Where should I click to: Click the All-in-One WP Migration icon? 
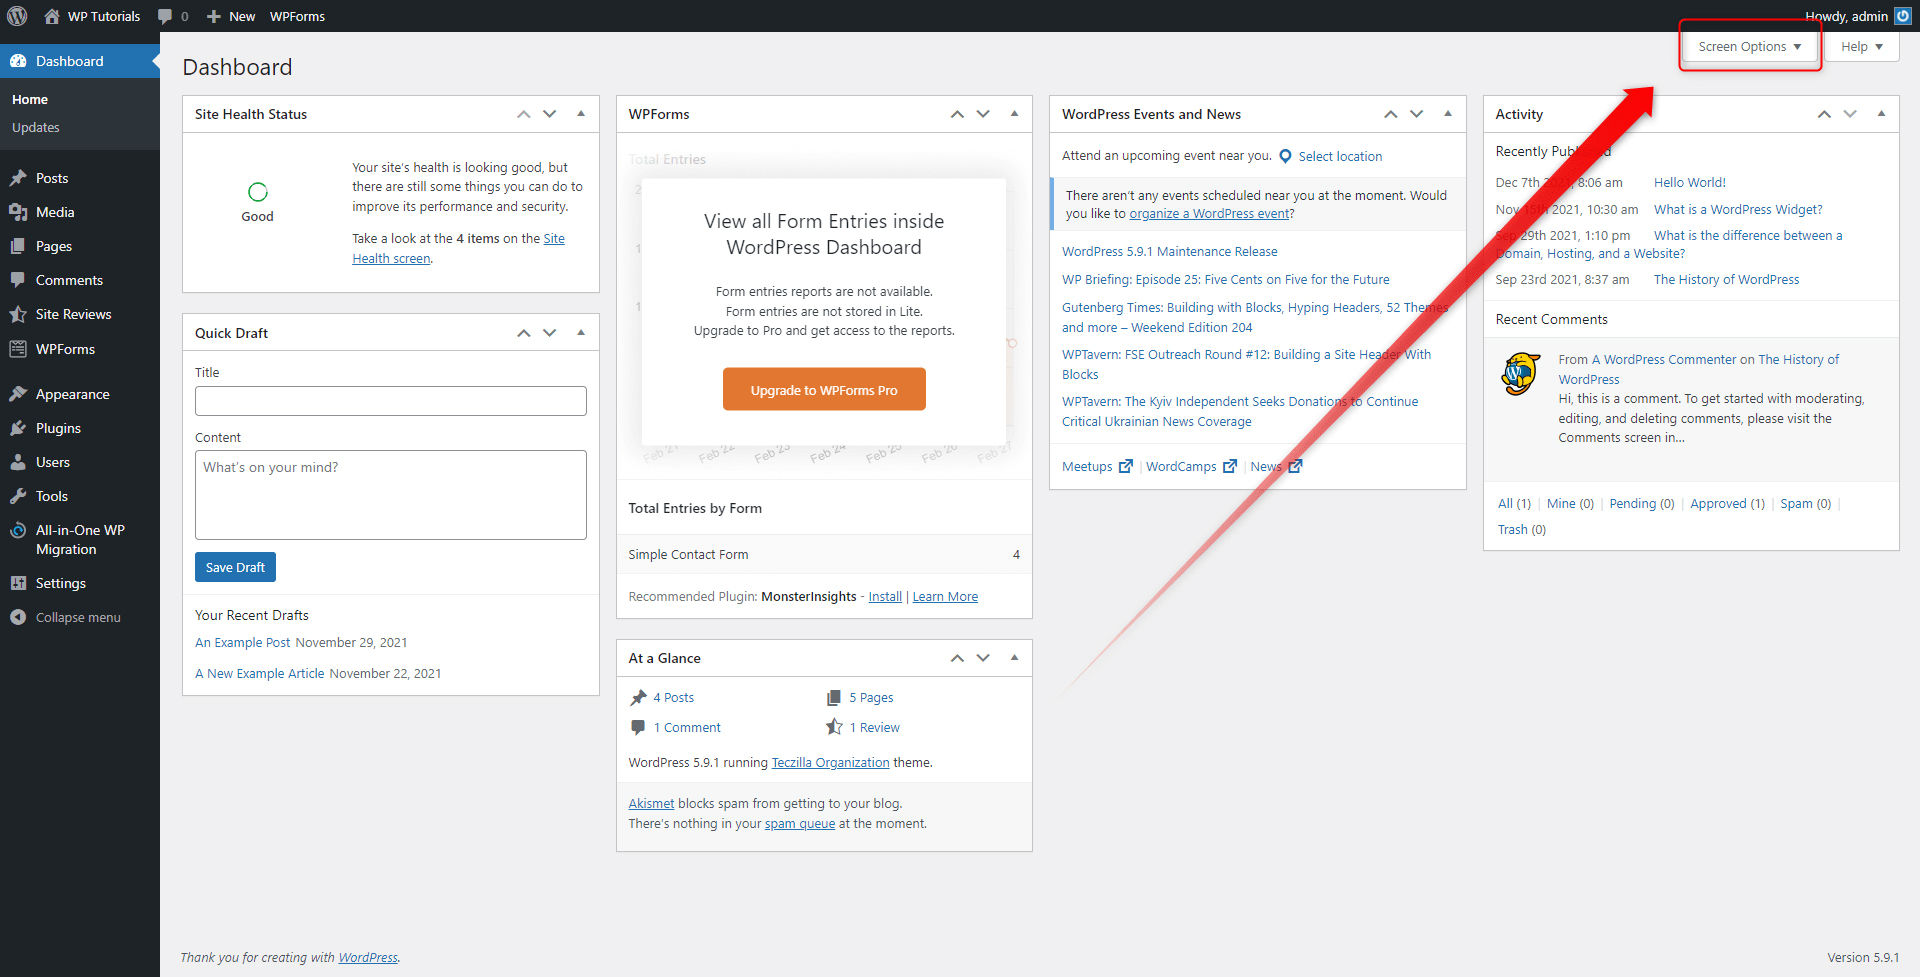(18, 530)
